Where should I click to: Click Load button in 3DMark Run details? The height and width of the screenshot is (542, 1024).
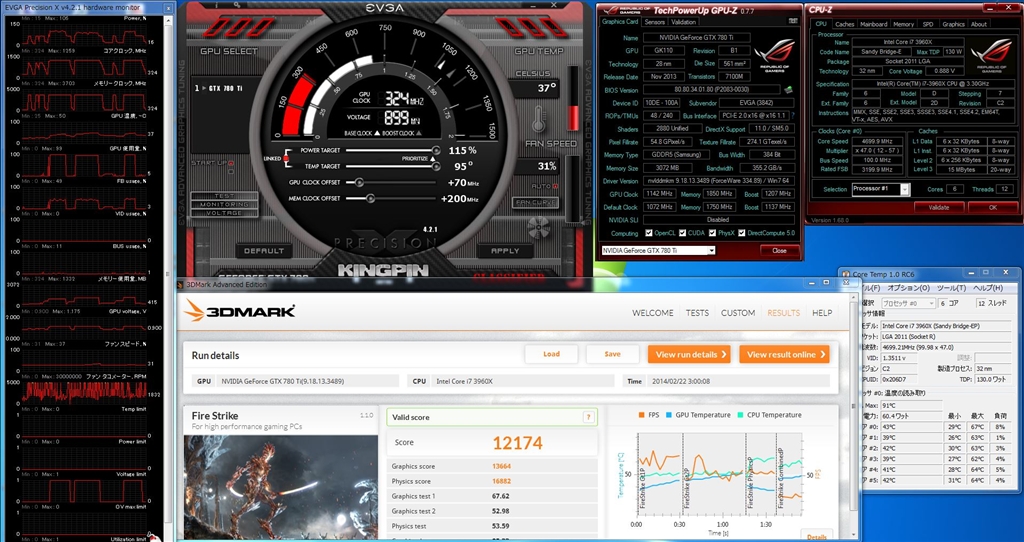tap(551, 354)
